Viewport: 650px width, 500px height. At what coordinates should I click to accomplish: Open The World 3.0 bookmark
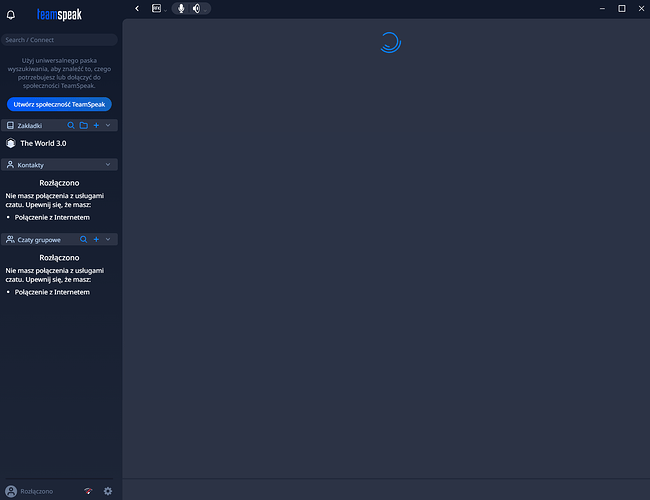click(x=59, y=143)
